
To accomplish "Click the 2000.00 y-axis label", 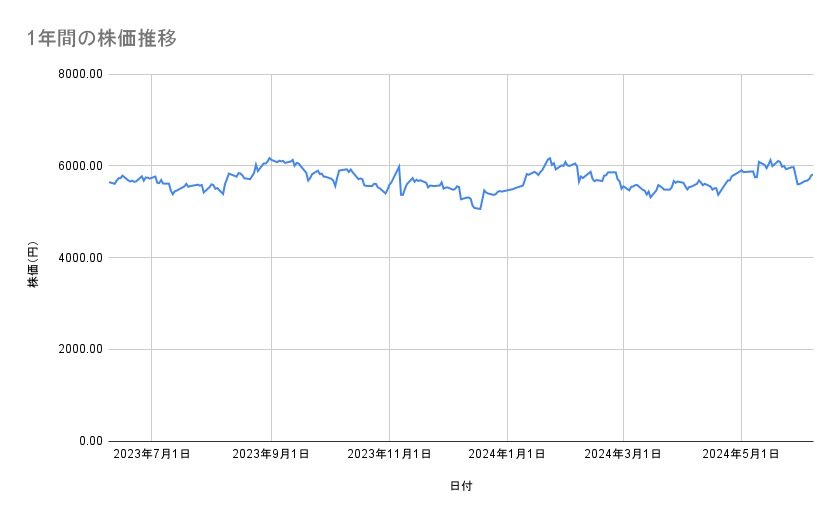I will pyautogui.click(x=77, y=349).
